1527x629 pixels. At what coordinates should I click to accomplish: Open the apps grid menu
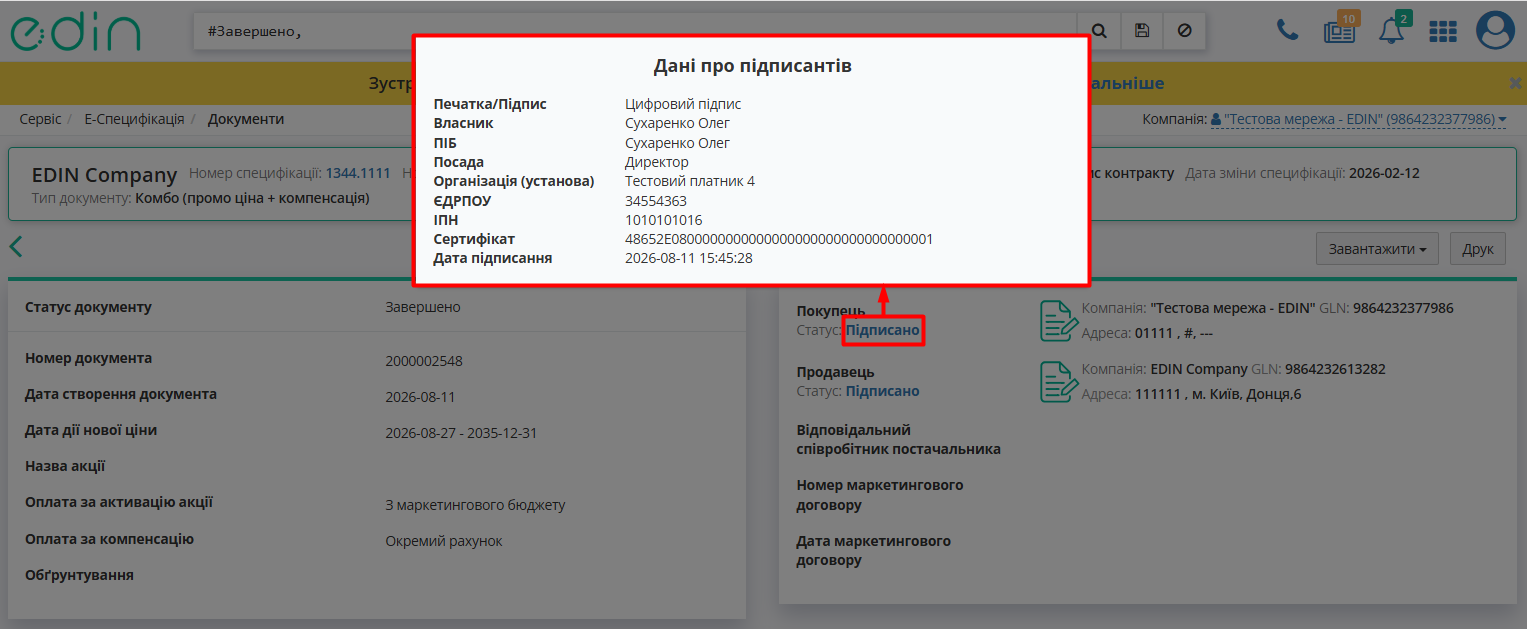(1443, 31)
